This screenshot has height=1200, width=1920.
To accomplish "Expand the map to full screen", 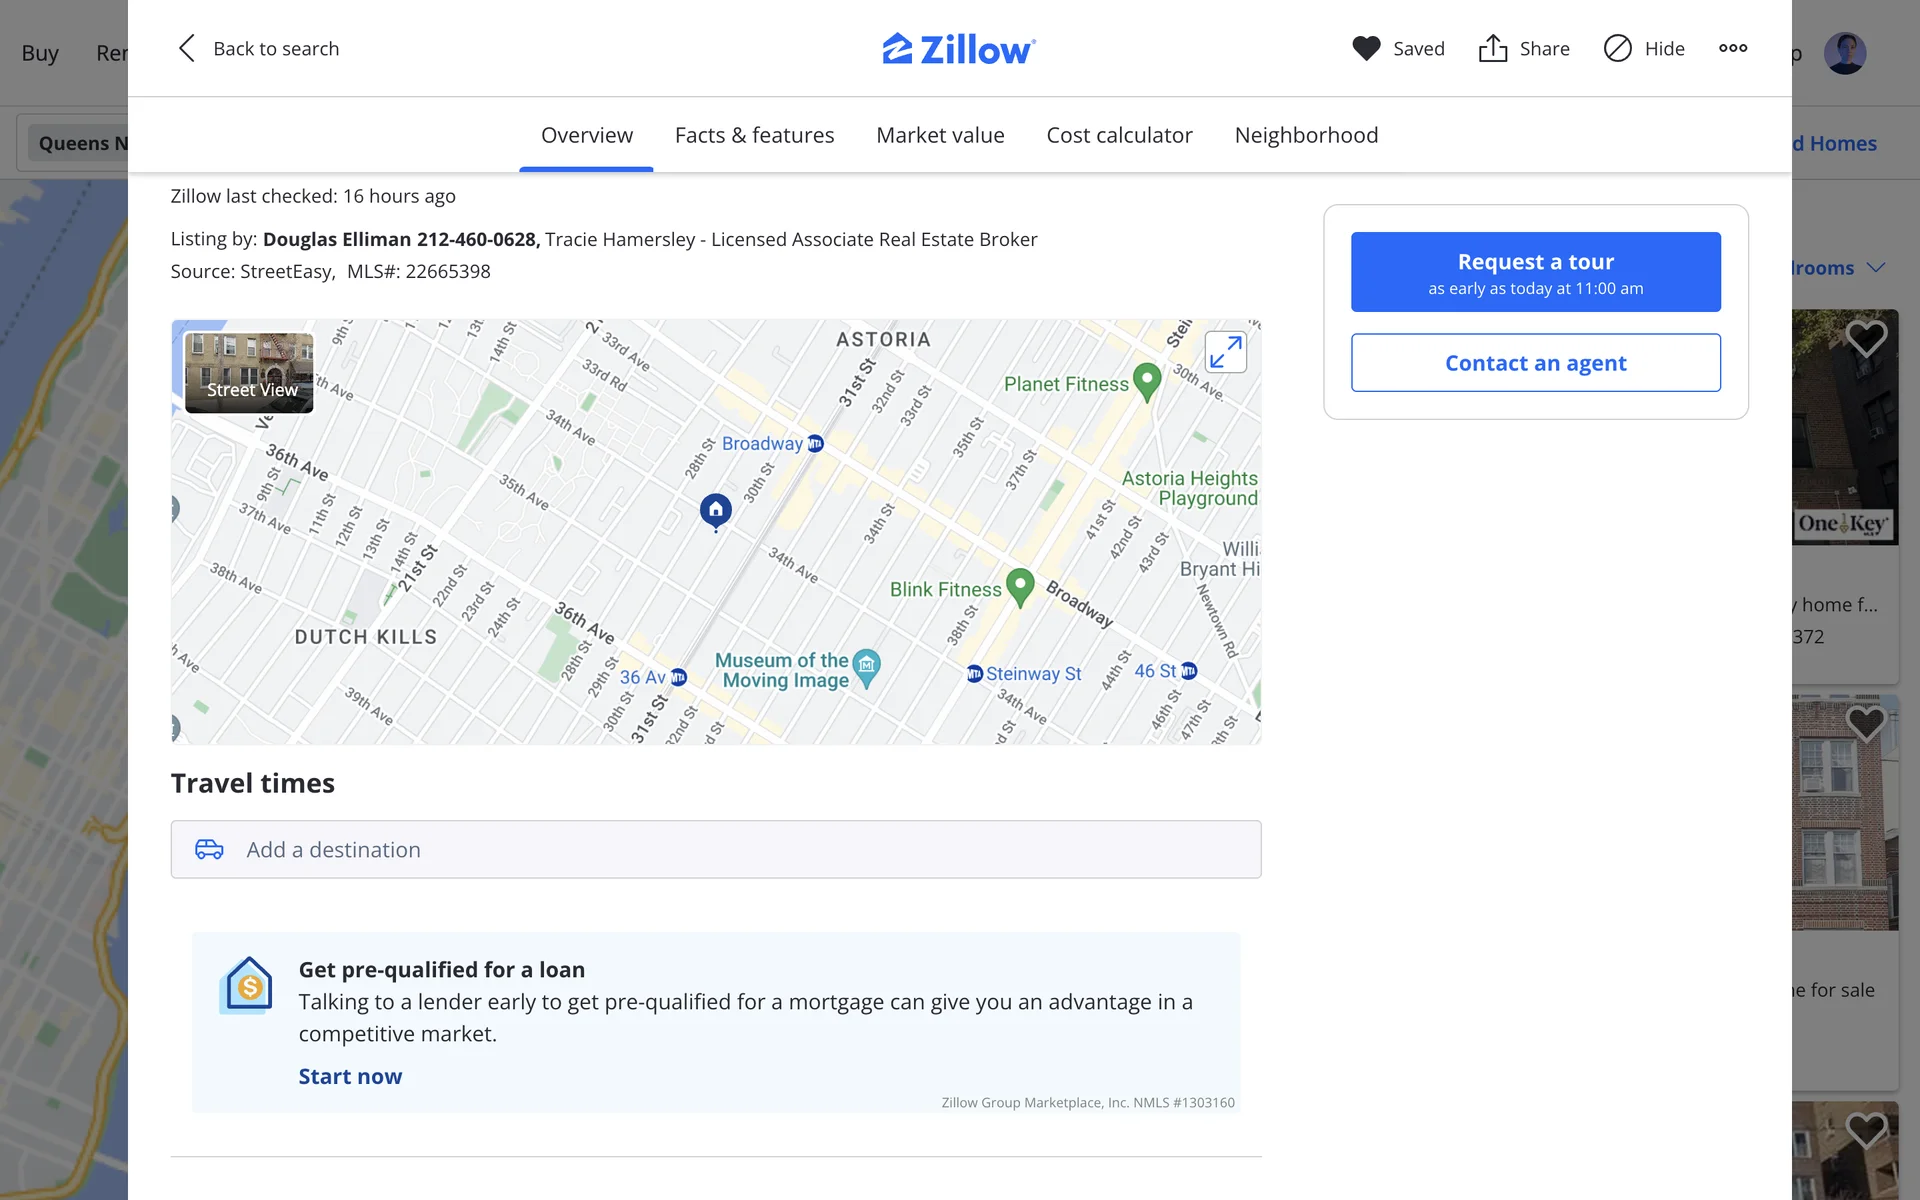I will click(1225, 352).
